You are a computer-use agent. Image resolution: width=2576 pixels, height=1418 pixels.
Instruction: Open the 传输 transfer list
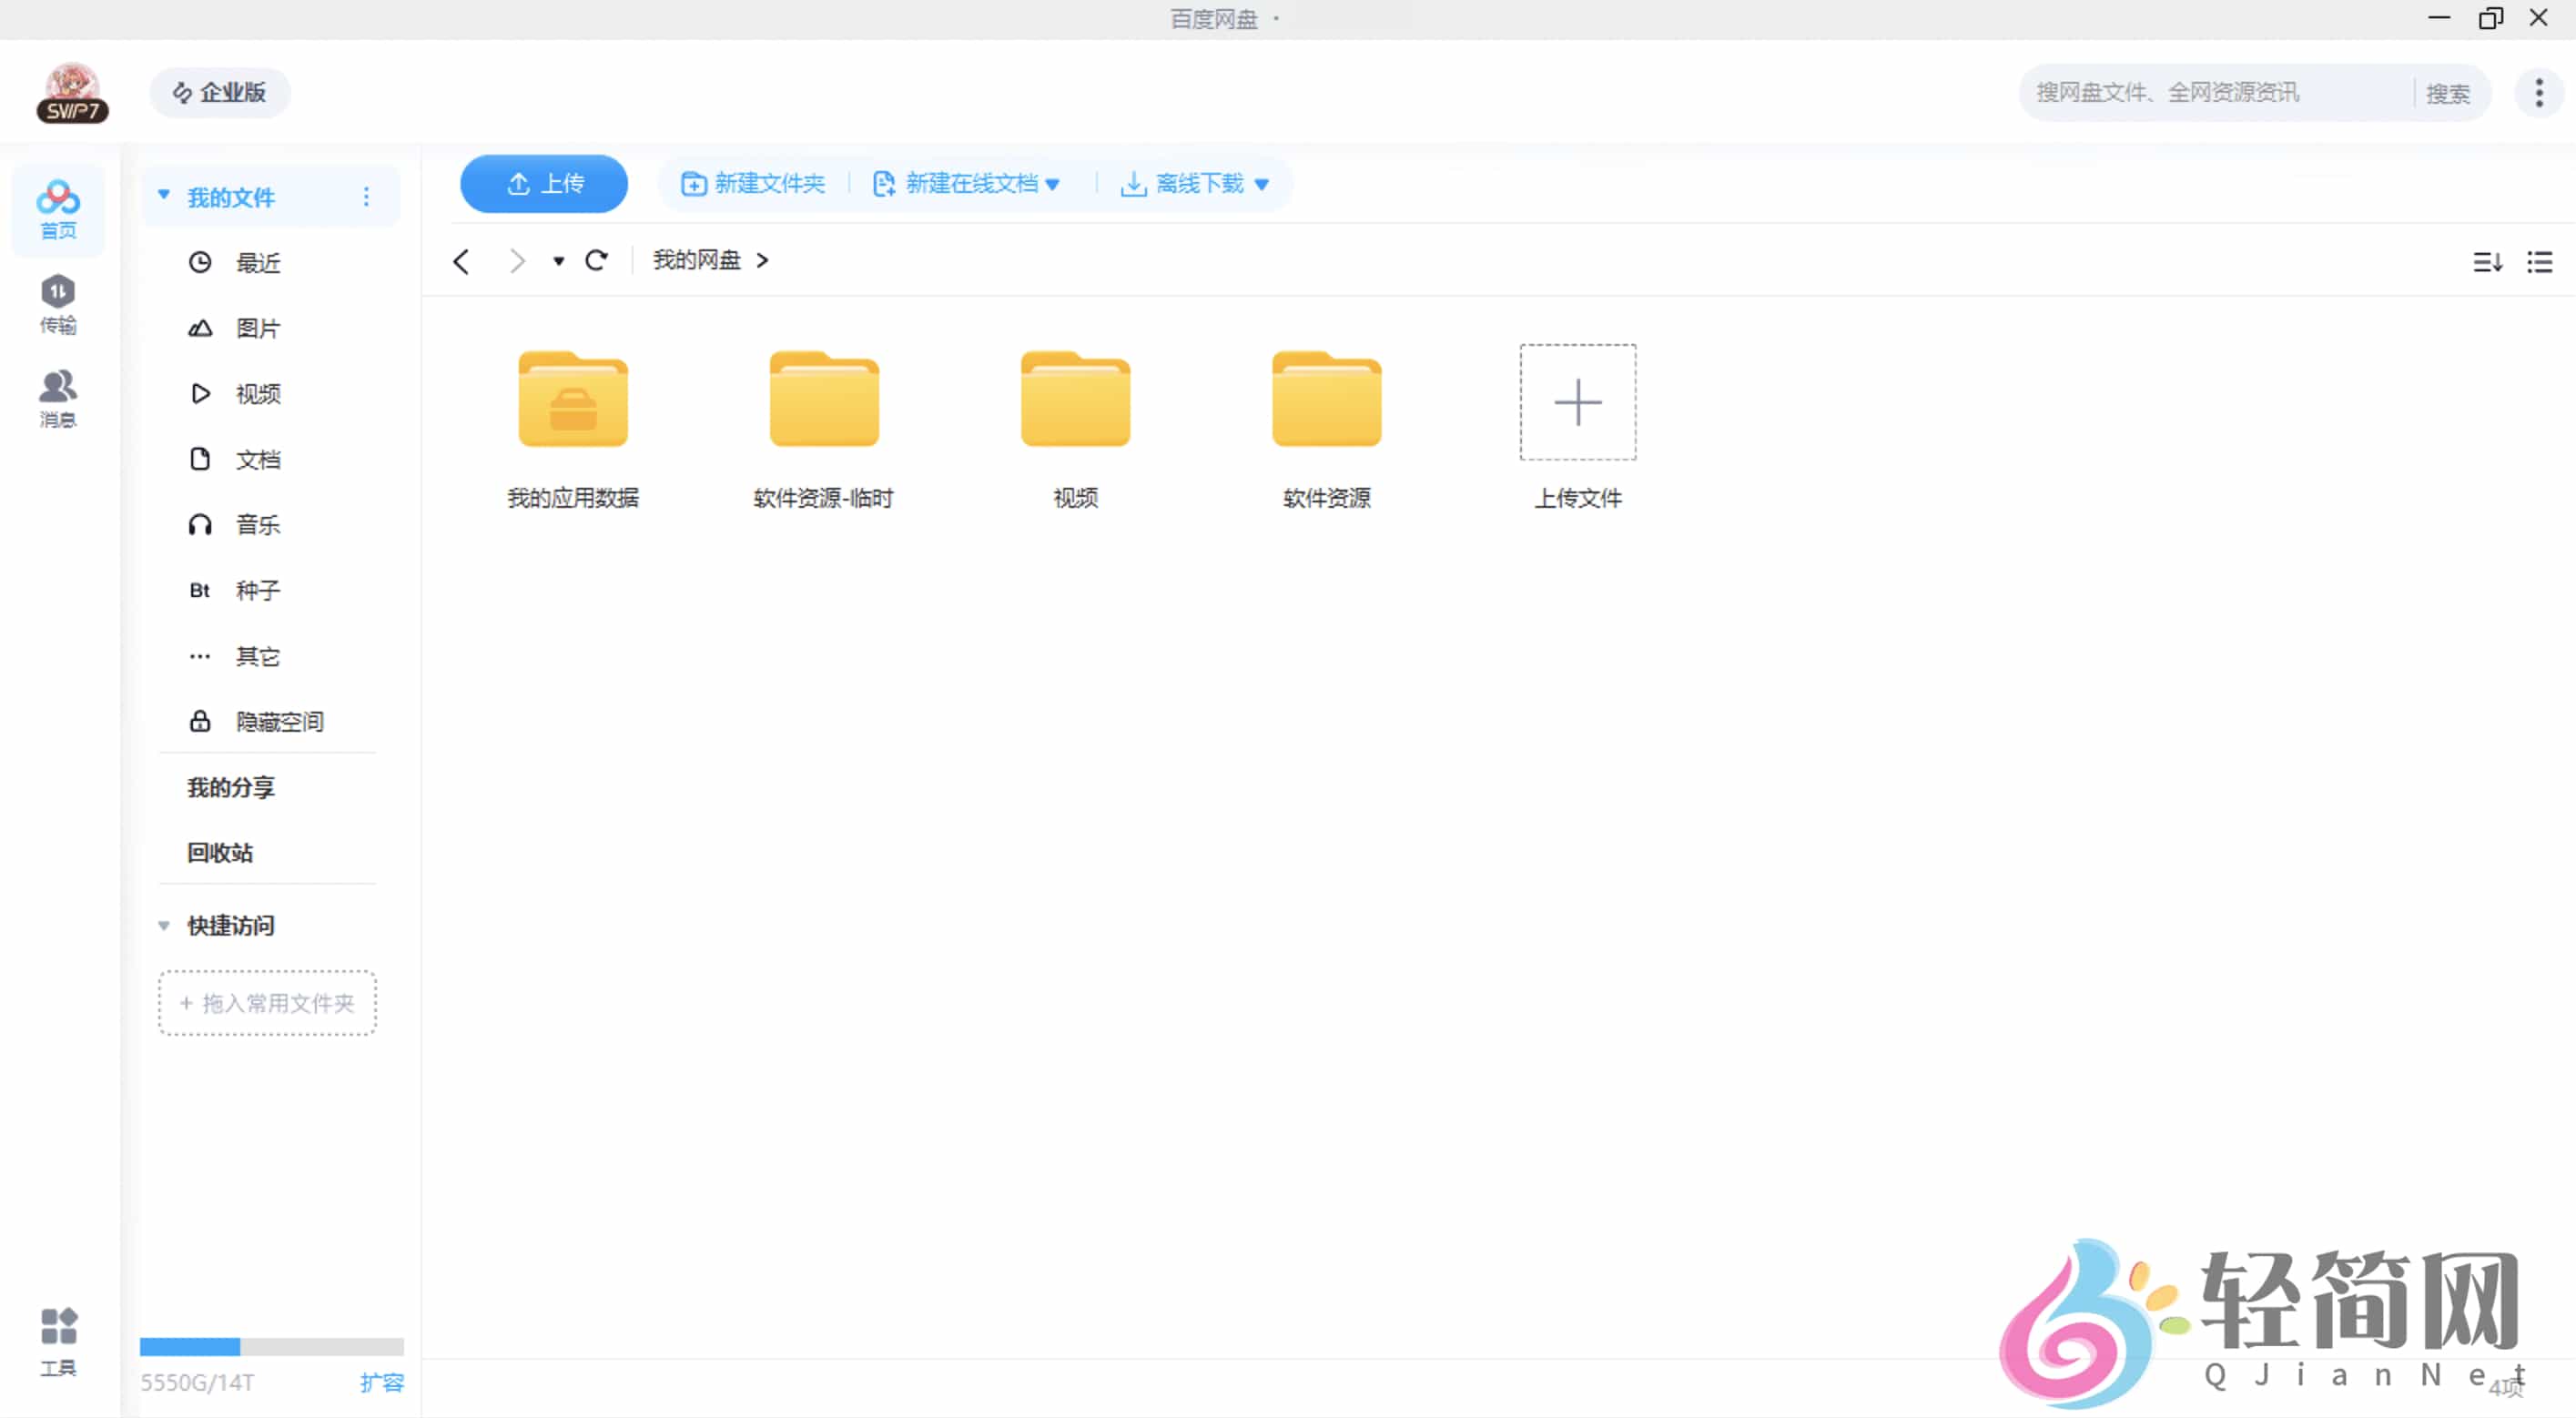tap(57, 303)
